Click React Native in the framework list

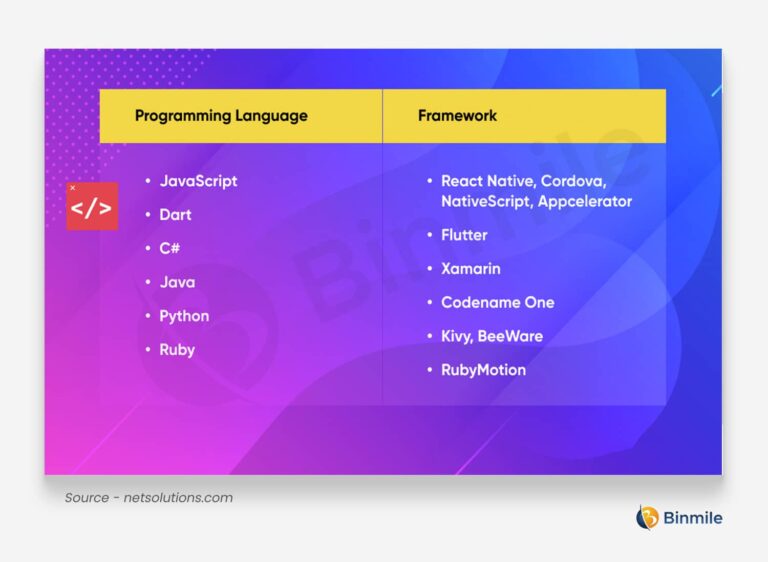[x=486, y=181]
